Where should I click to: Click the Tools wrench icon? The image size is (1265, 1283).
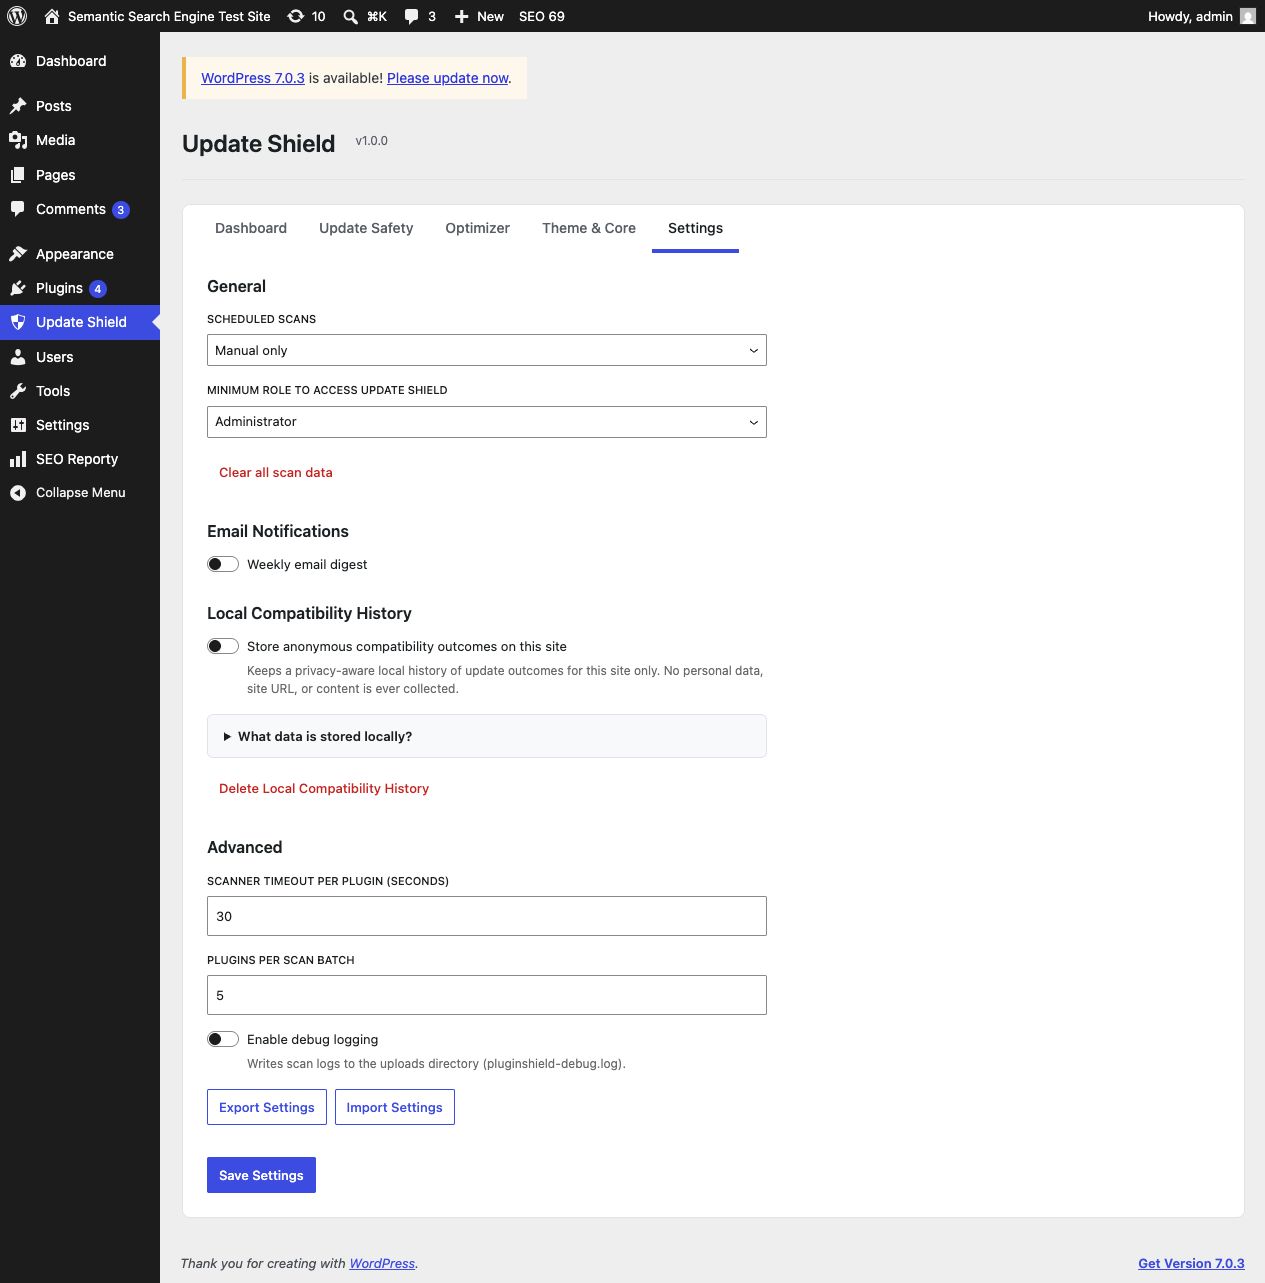click(18, 391)
